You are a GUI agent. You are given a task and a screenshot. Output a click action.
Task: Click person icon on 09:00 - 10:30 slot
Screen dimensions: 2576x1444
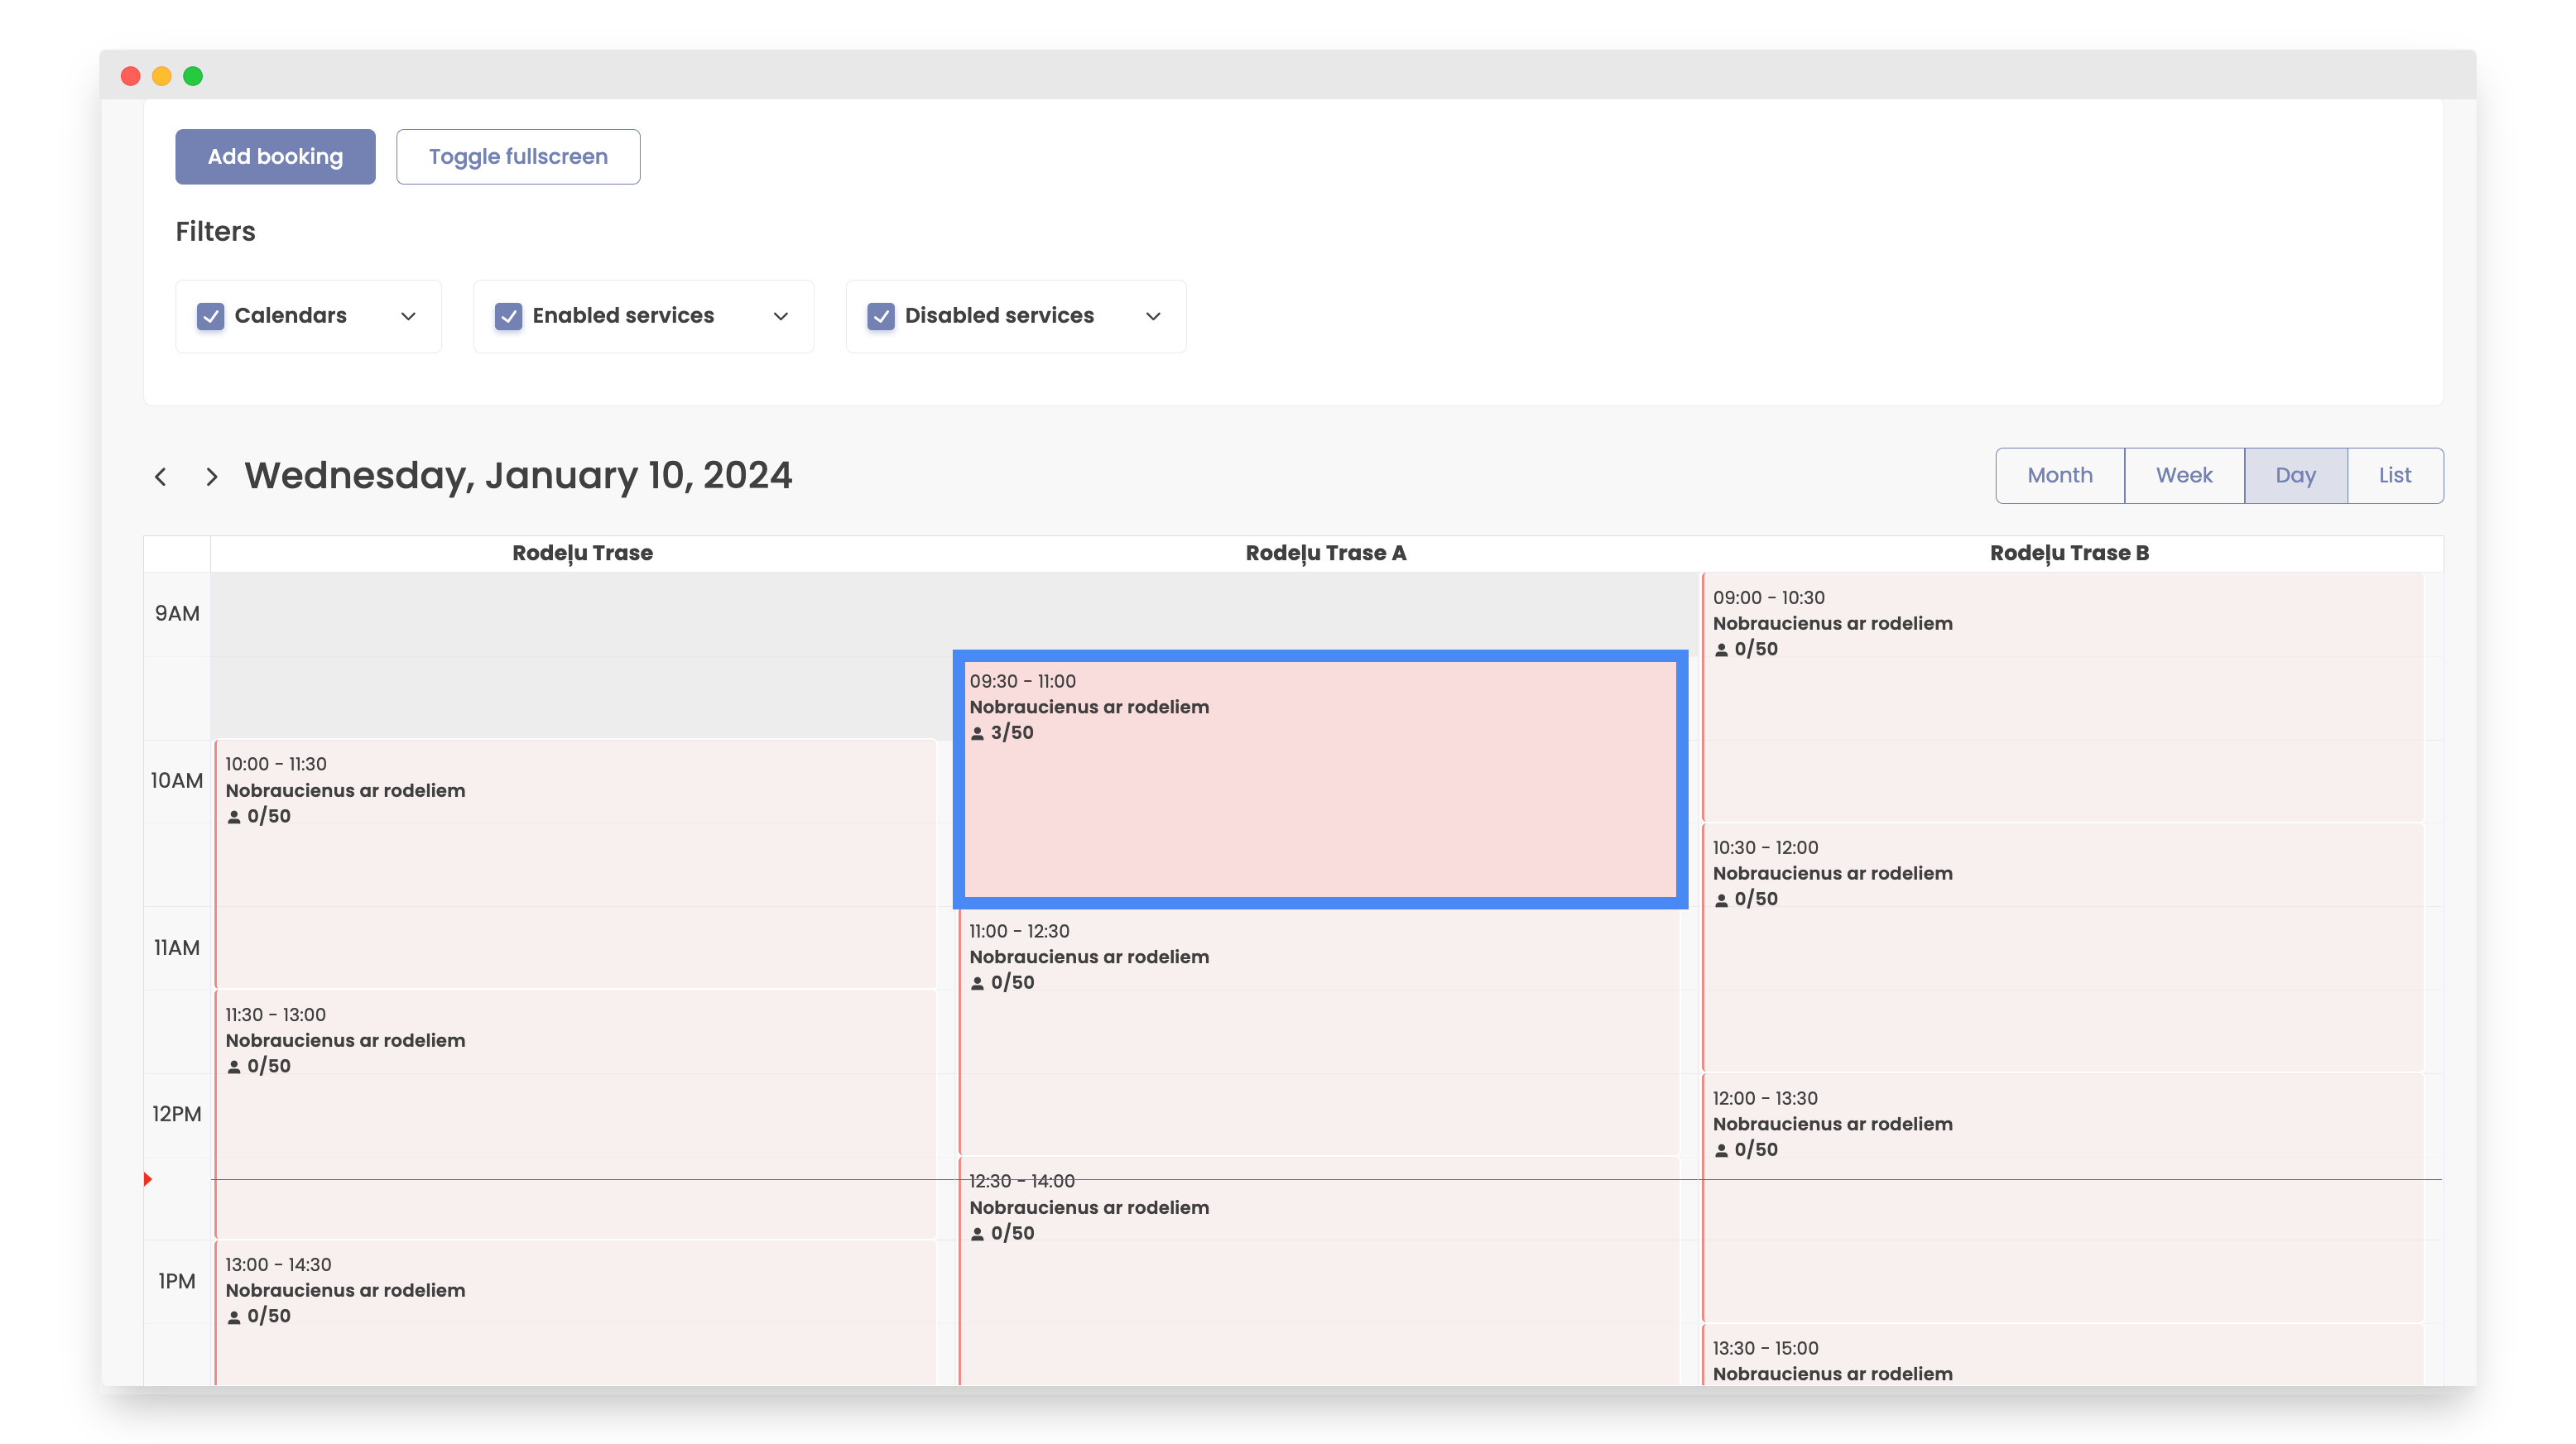point(1721,650)
